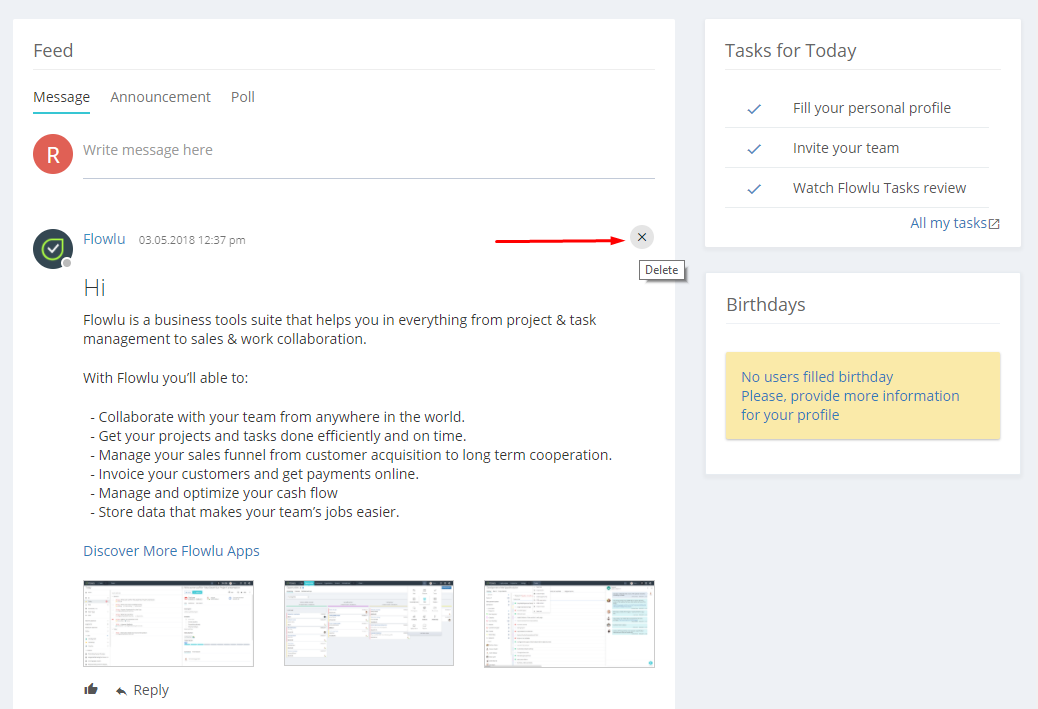Switch to the Message tab

(x=62, y=97)
